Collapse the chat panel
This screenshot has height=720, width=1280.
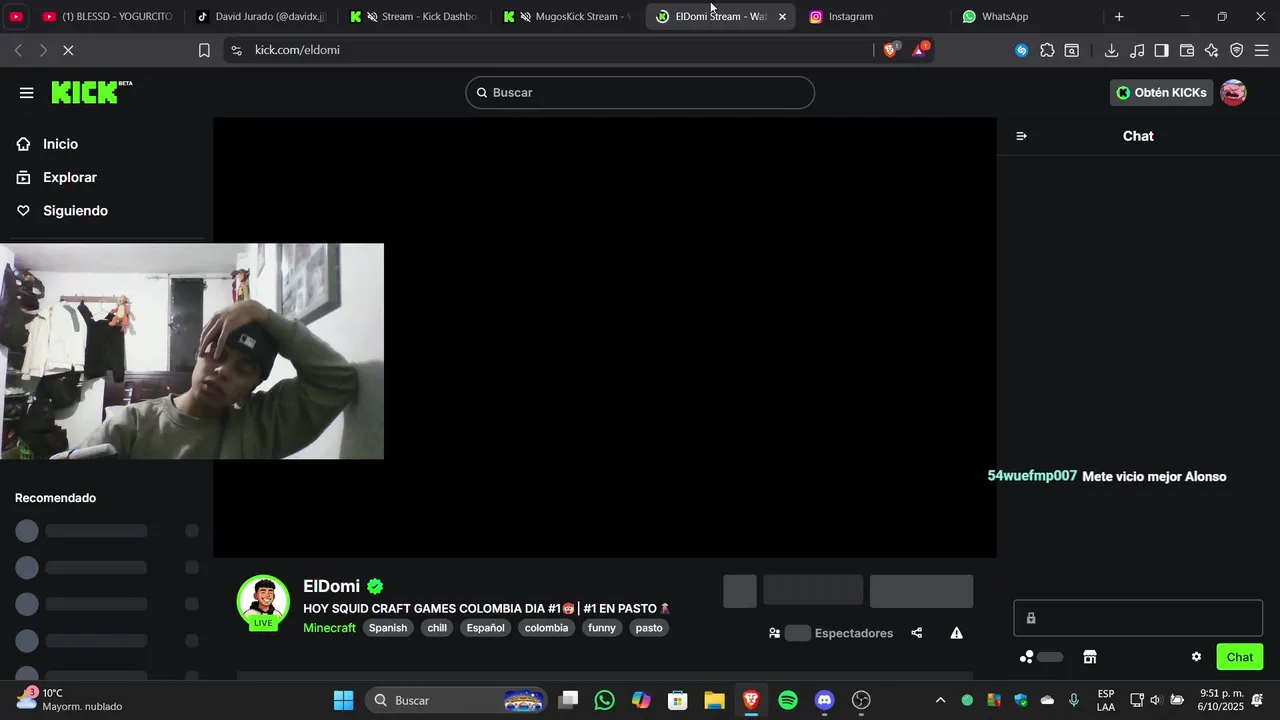coord(1021,136)
